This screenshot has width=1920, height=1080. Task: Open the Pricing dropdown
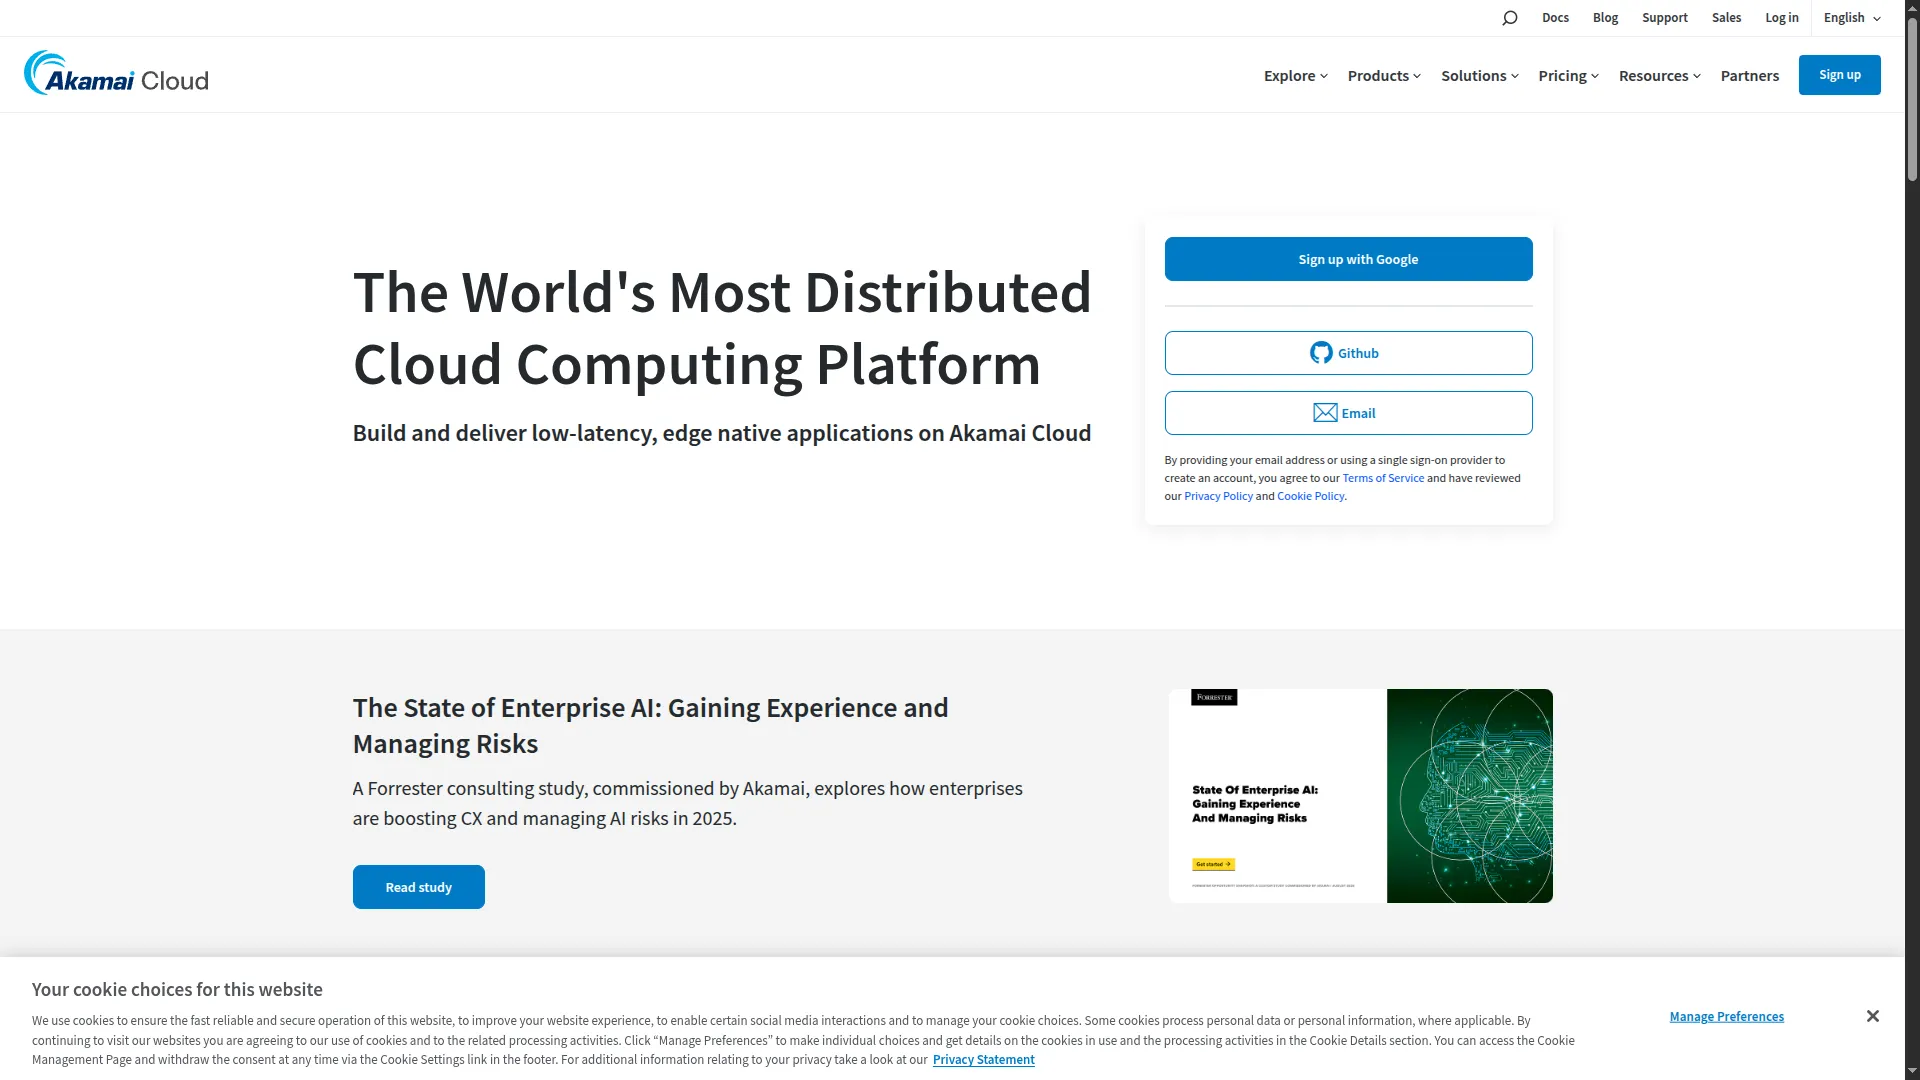click(x=1568, y=76)
